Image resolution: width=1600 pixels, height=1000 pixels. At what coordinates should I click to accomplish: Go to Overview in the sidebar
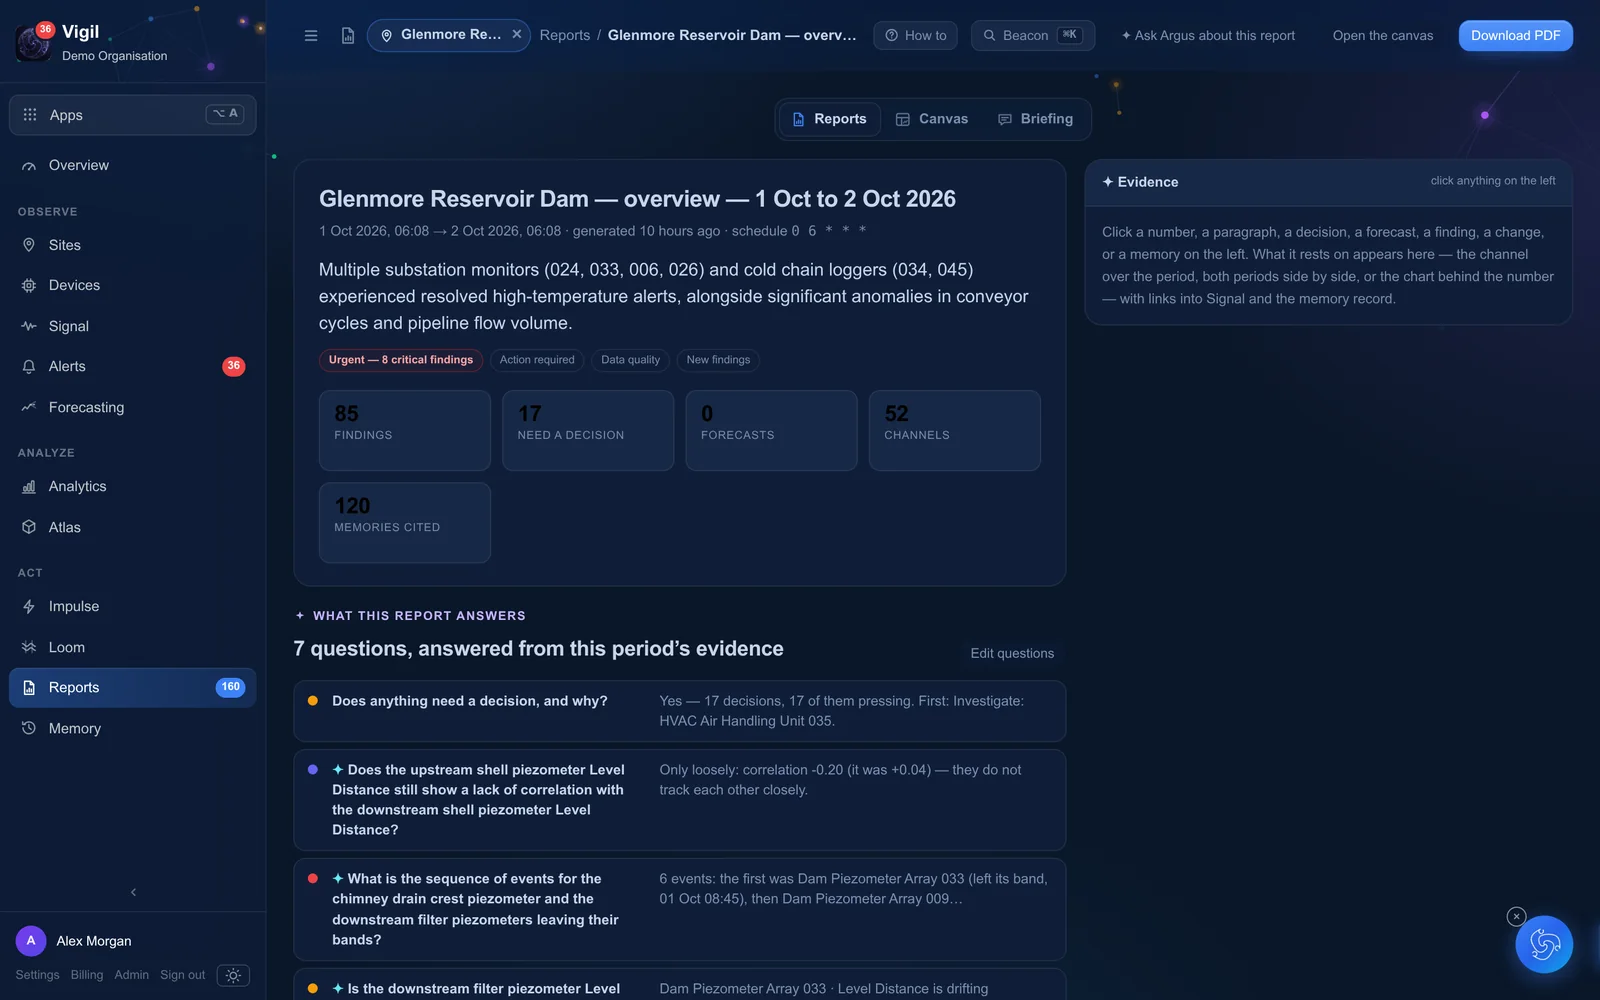click(133, 165)
